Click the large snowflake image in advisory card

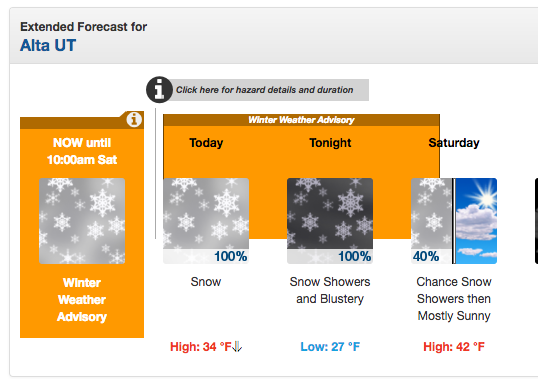82,221
